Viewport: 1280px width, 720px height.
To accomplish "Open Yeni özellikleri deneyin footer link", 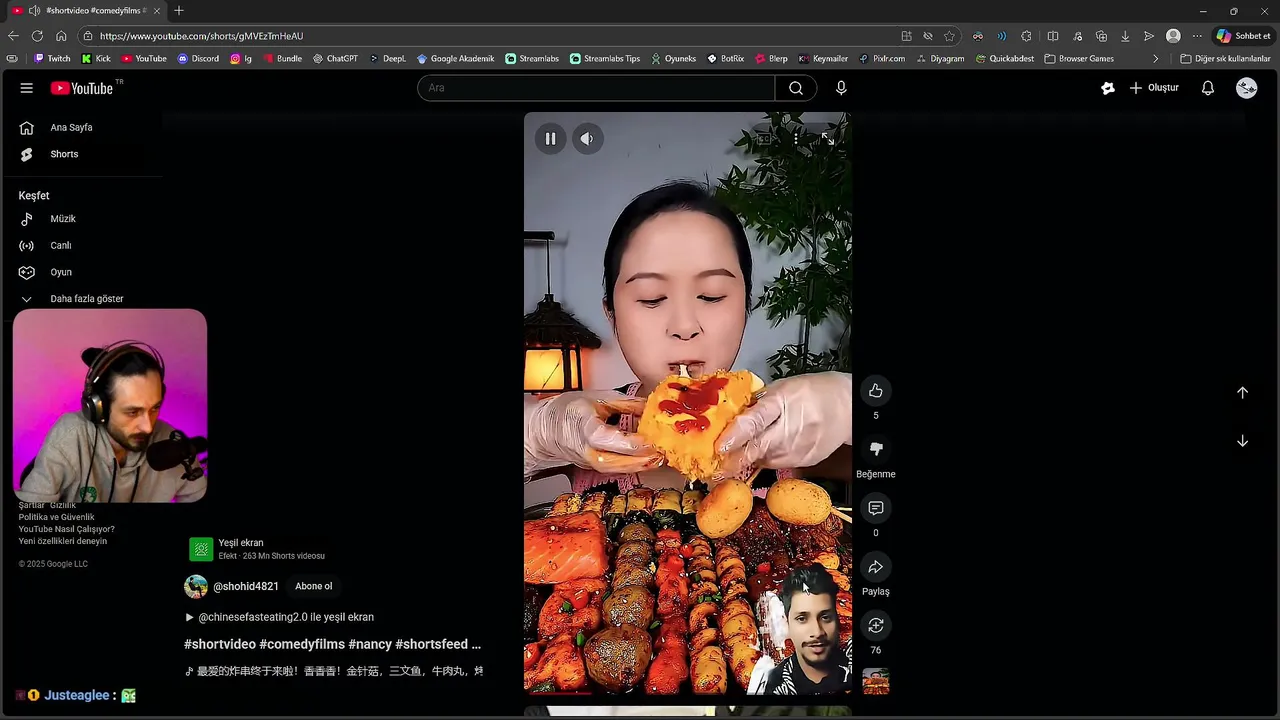I will tap(62, 541).
